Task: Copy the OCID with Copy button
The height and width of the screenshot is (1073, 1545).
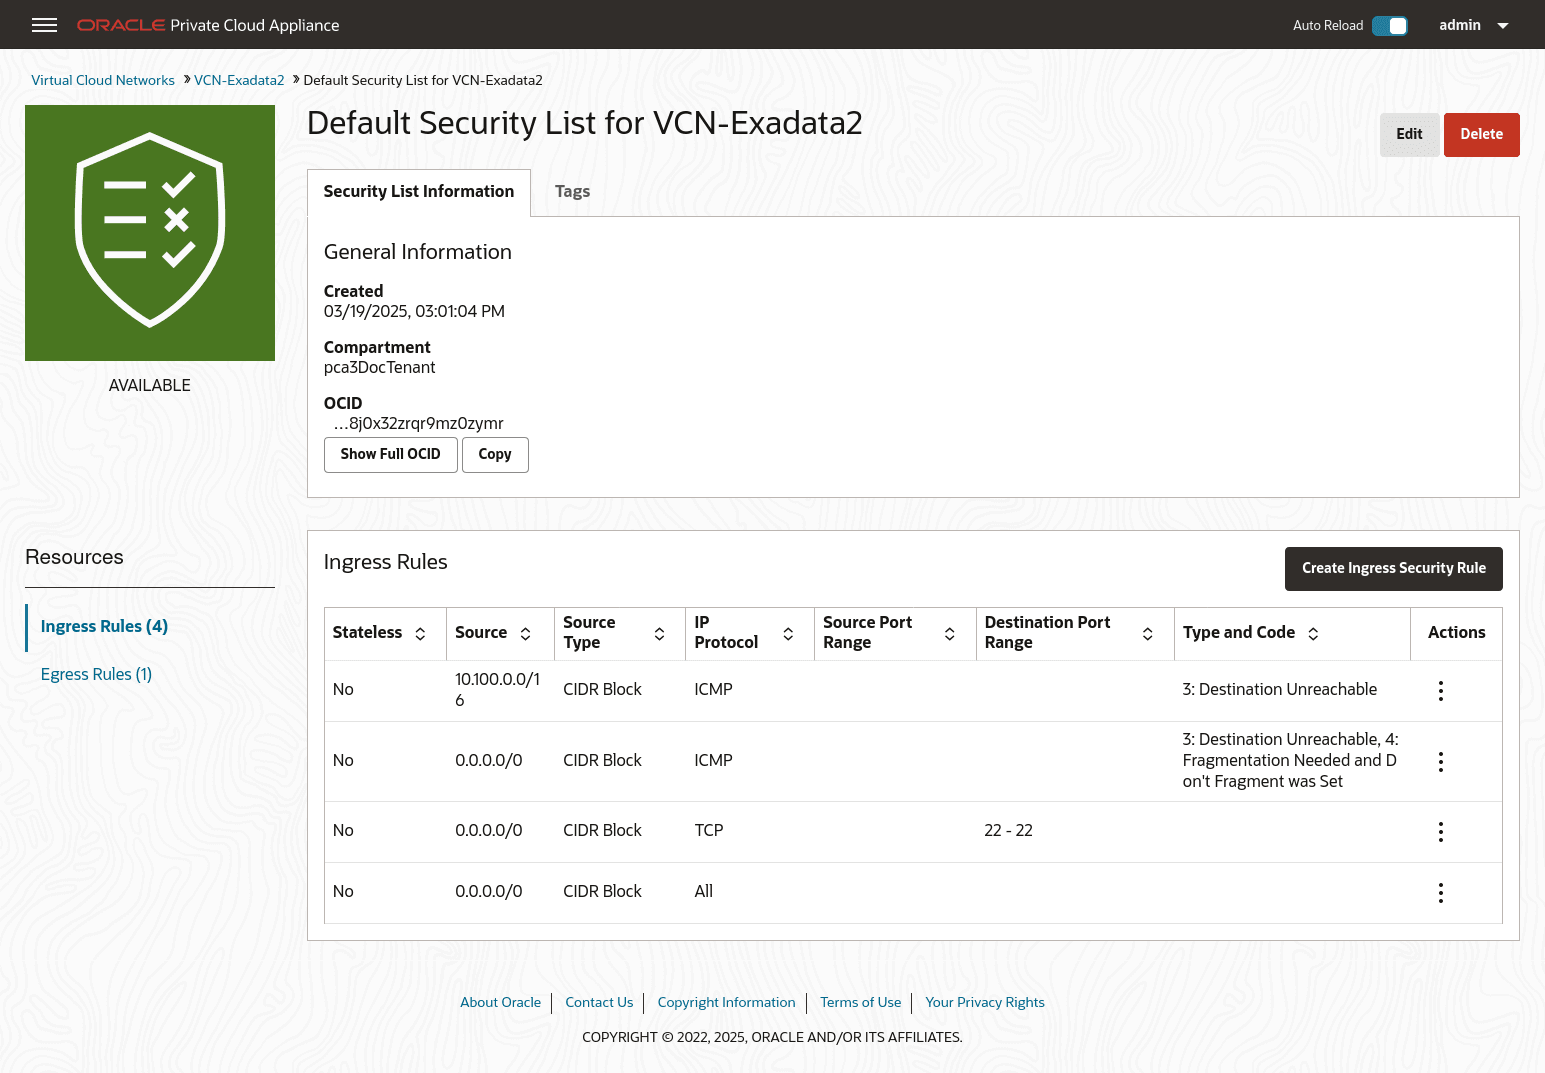Action: (494, 454)
